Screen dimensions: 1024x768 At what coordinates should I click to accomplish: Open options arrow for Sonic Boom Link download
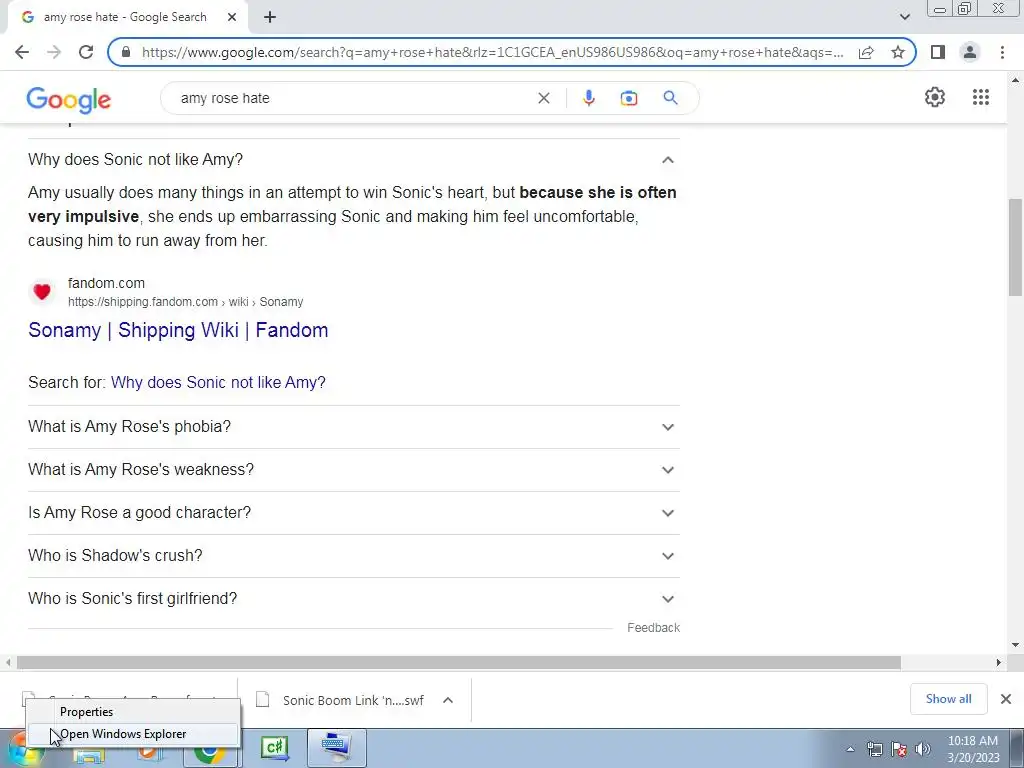pos(448,700)
